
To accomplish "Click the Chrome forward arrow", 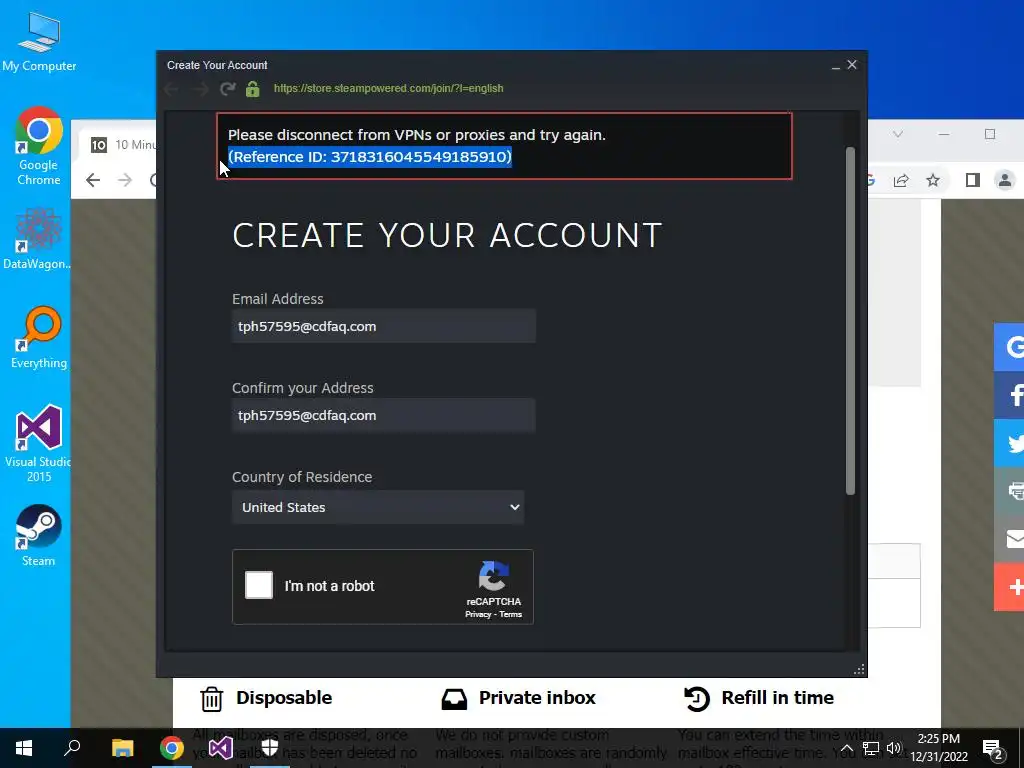I will pyautogui.click(x=125, y=180).
